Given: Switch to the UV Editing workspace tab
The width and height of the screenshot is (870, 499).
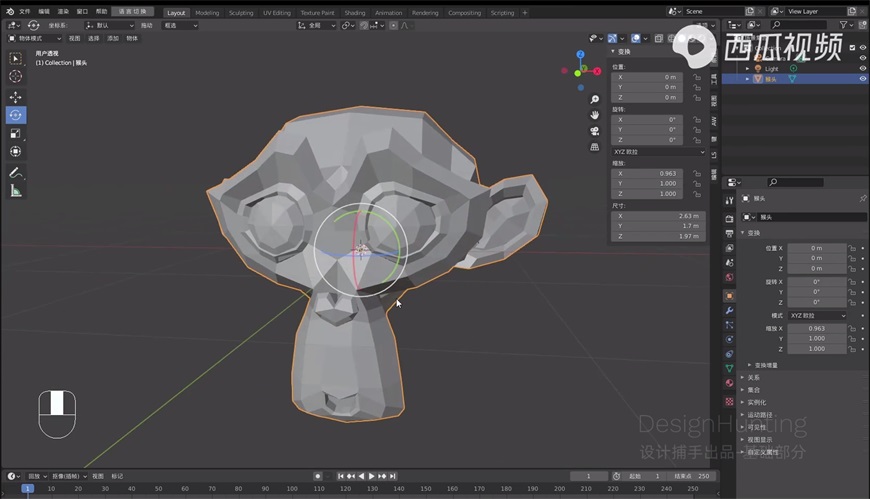Looking at the screenshot, I should (x=276, y=13).
